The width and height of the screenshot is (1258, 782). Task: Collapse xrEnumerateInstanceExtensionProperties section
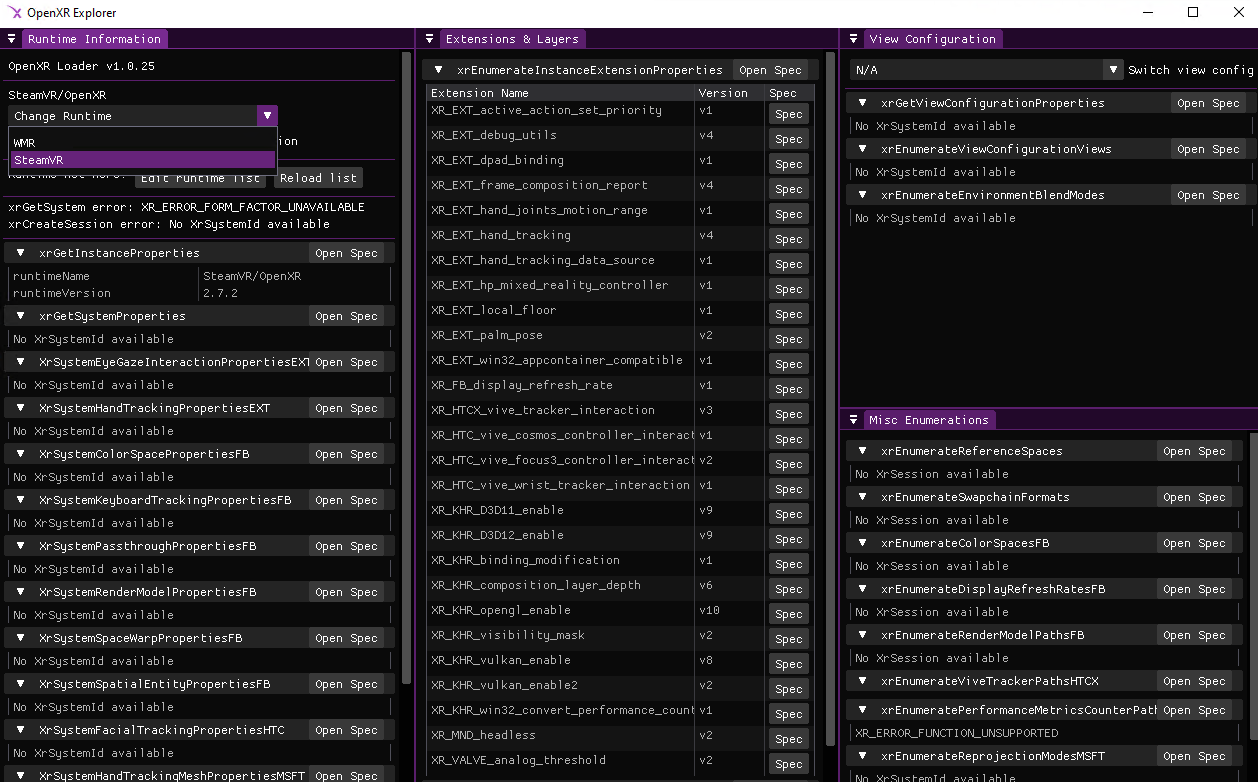pos(438,70)
